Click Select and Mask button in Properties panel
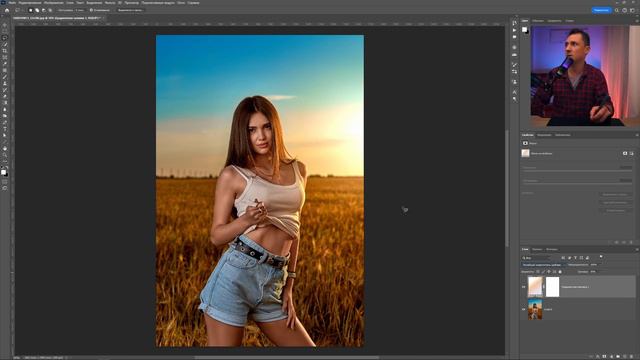640x360 pixels. coord(615,195)
